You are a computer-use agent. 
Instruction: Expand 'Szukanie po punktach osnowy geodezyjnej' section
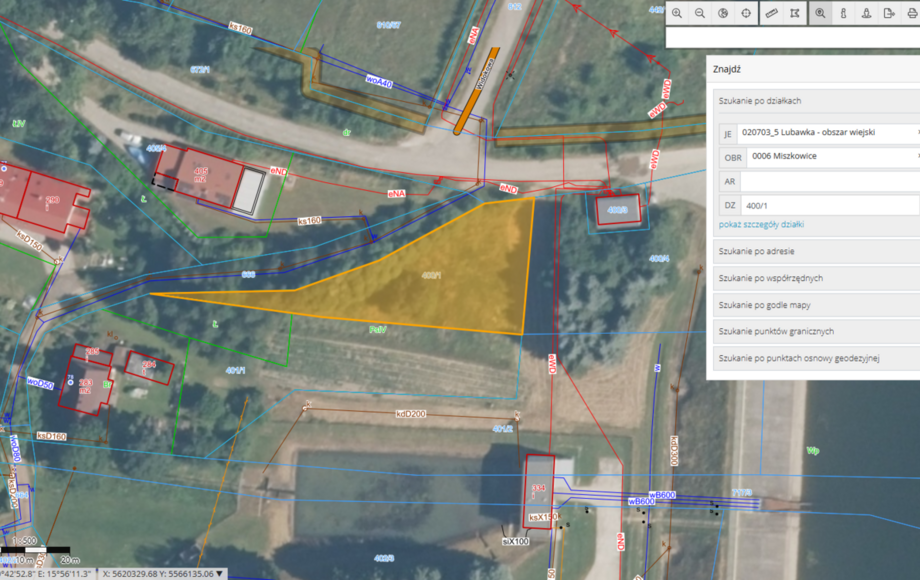tap(816, 358)
